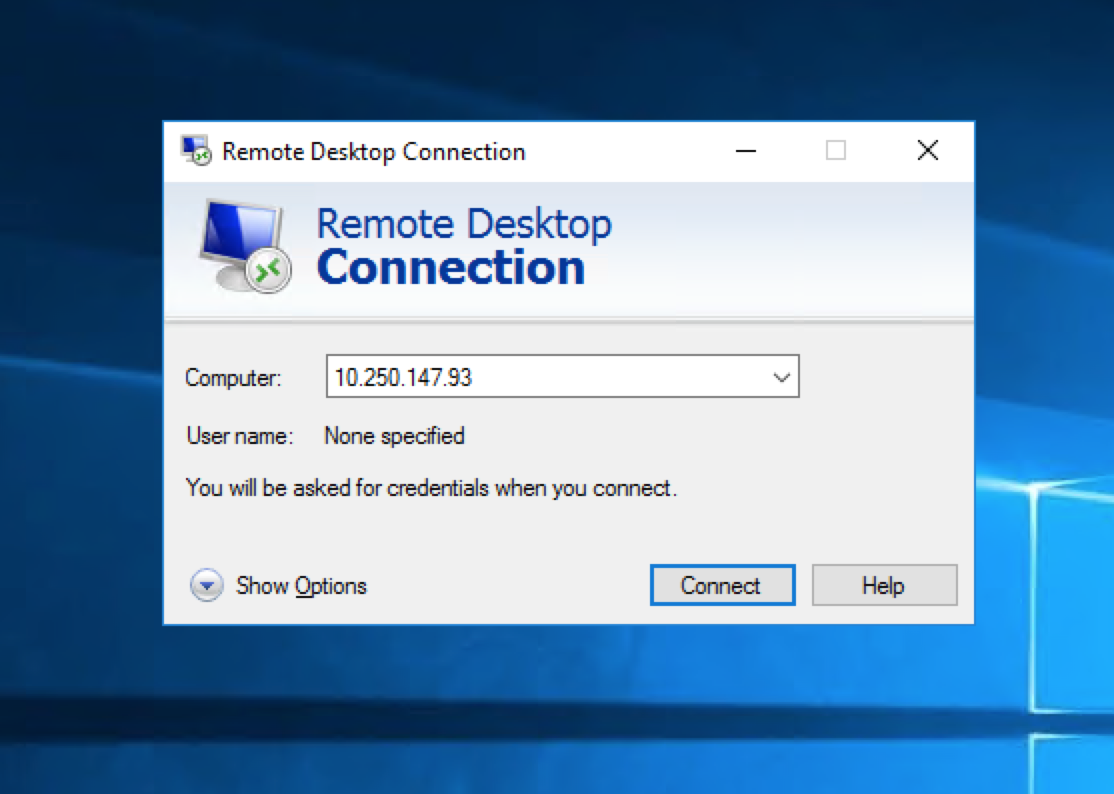The image size is (1114, 794).
Task: Click the Computer field label
Action: tap(234, 378)
